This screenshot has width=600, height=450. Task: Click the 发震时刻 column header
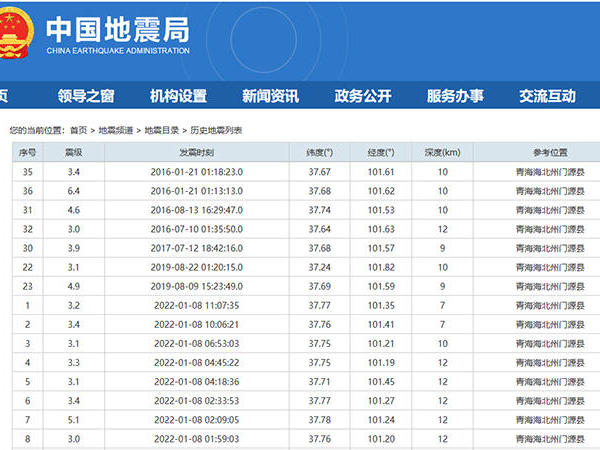coord(196,152)
